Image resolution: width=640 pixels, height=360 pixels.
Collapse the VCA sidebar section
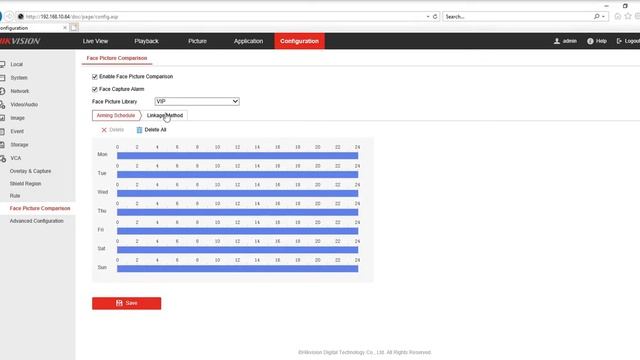coord(15,158)
